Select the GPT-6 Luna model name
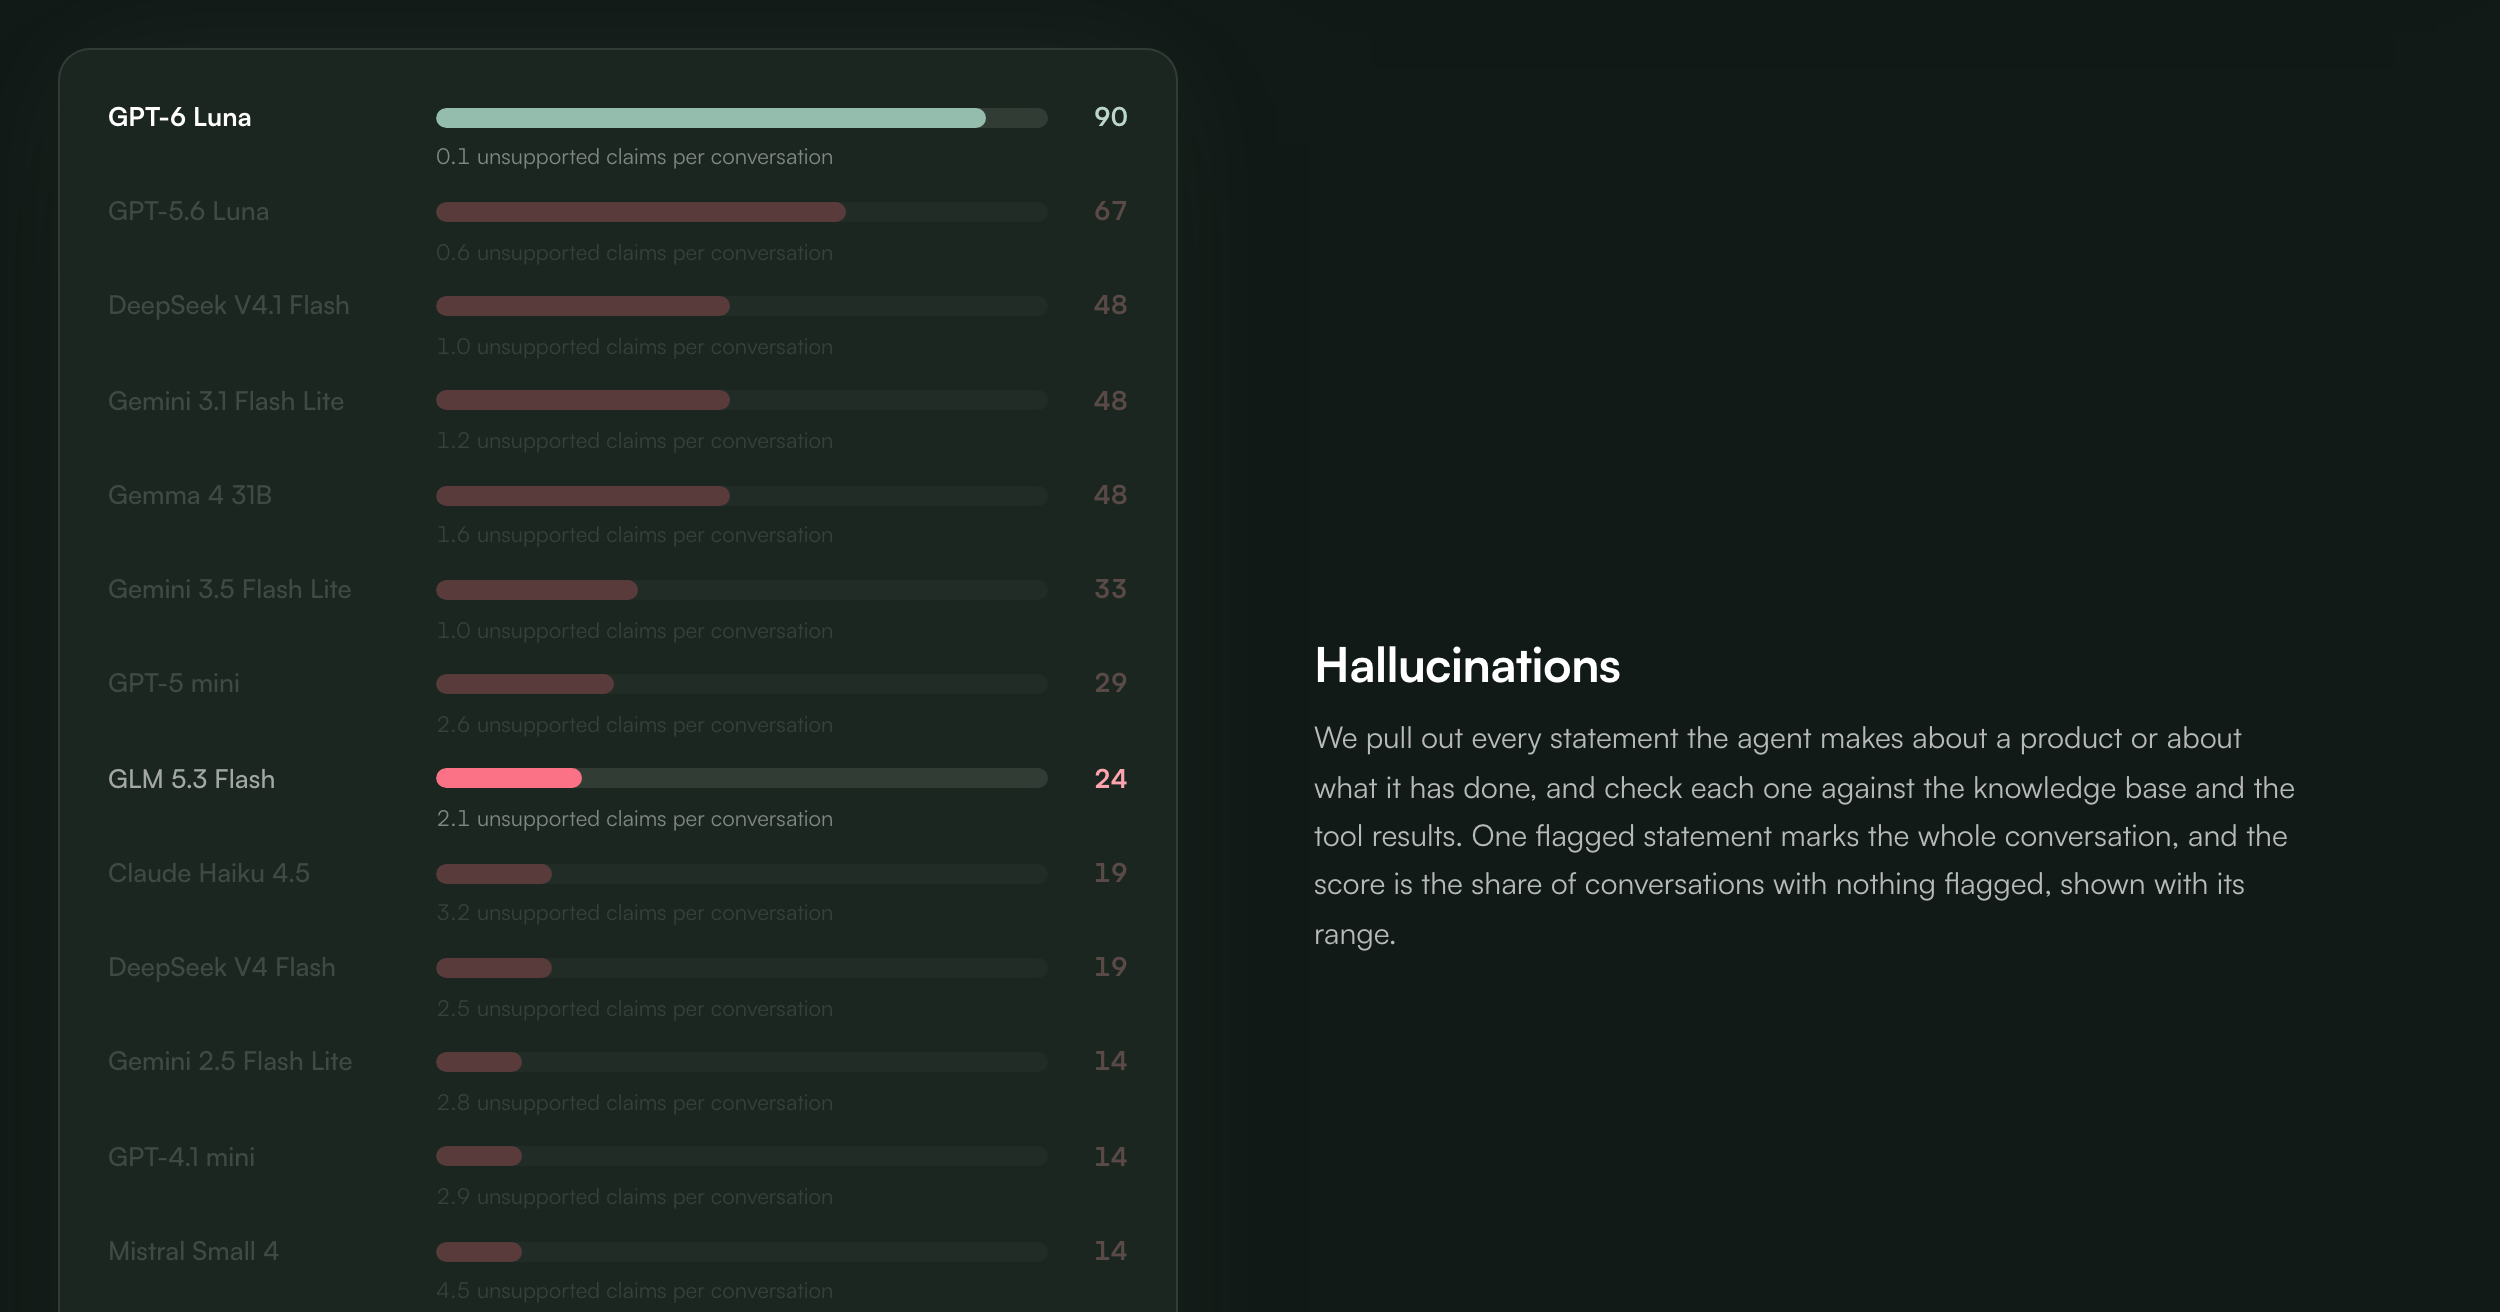 point(179,117)
